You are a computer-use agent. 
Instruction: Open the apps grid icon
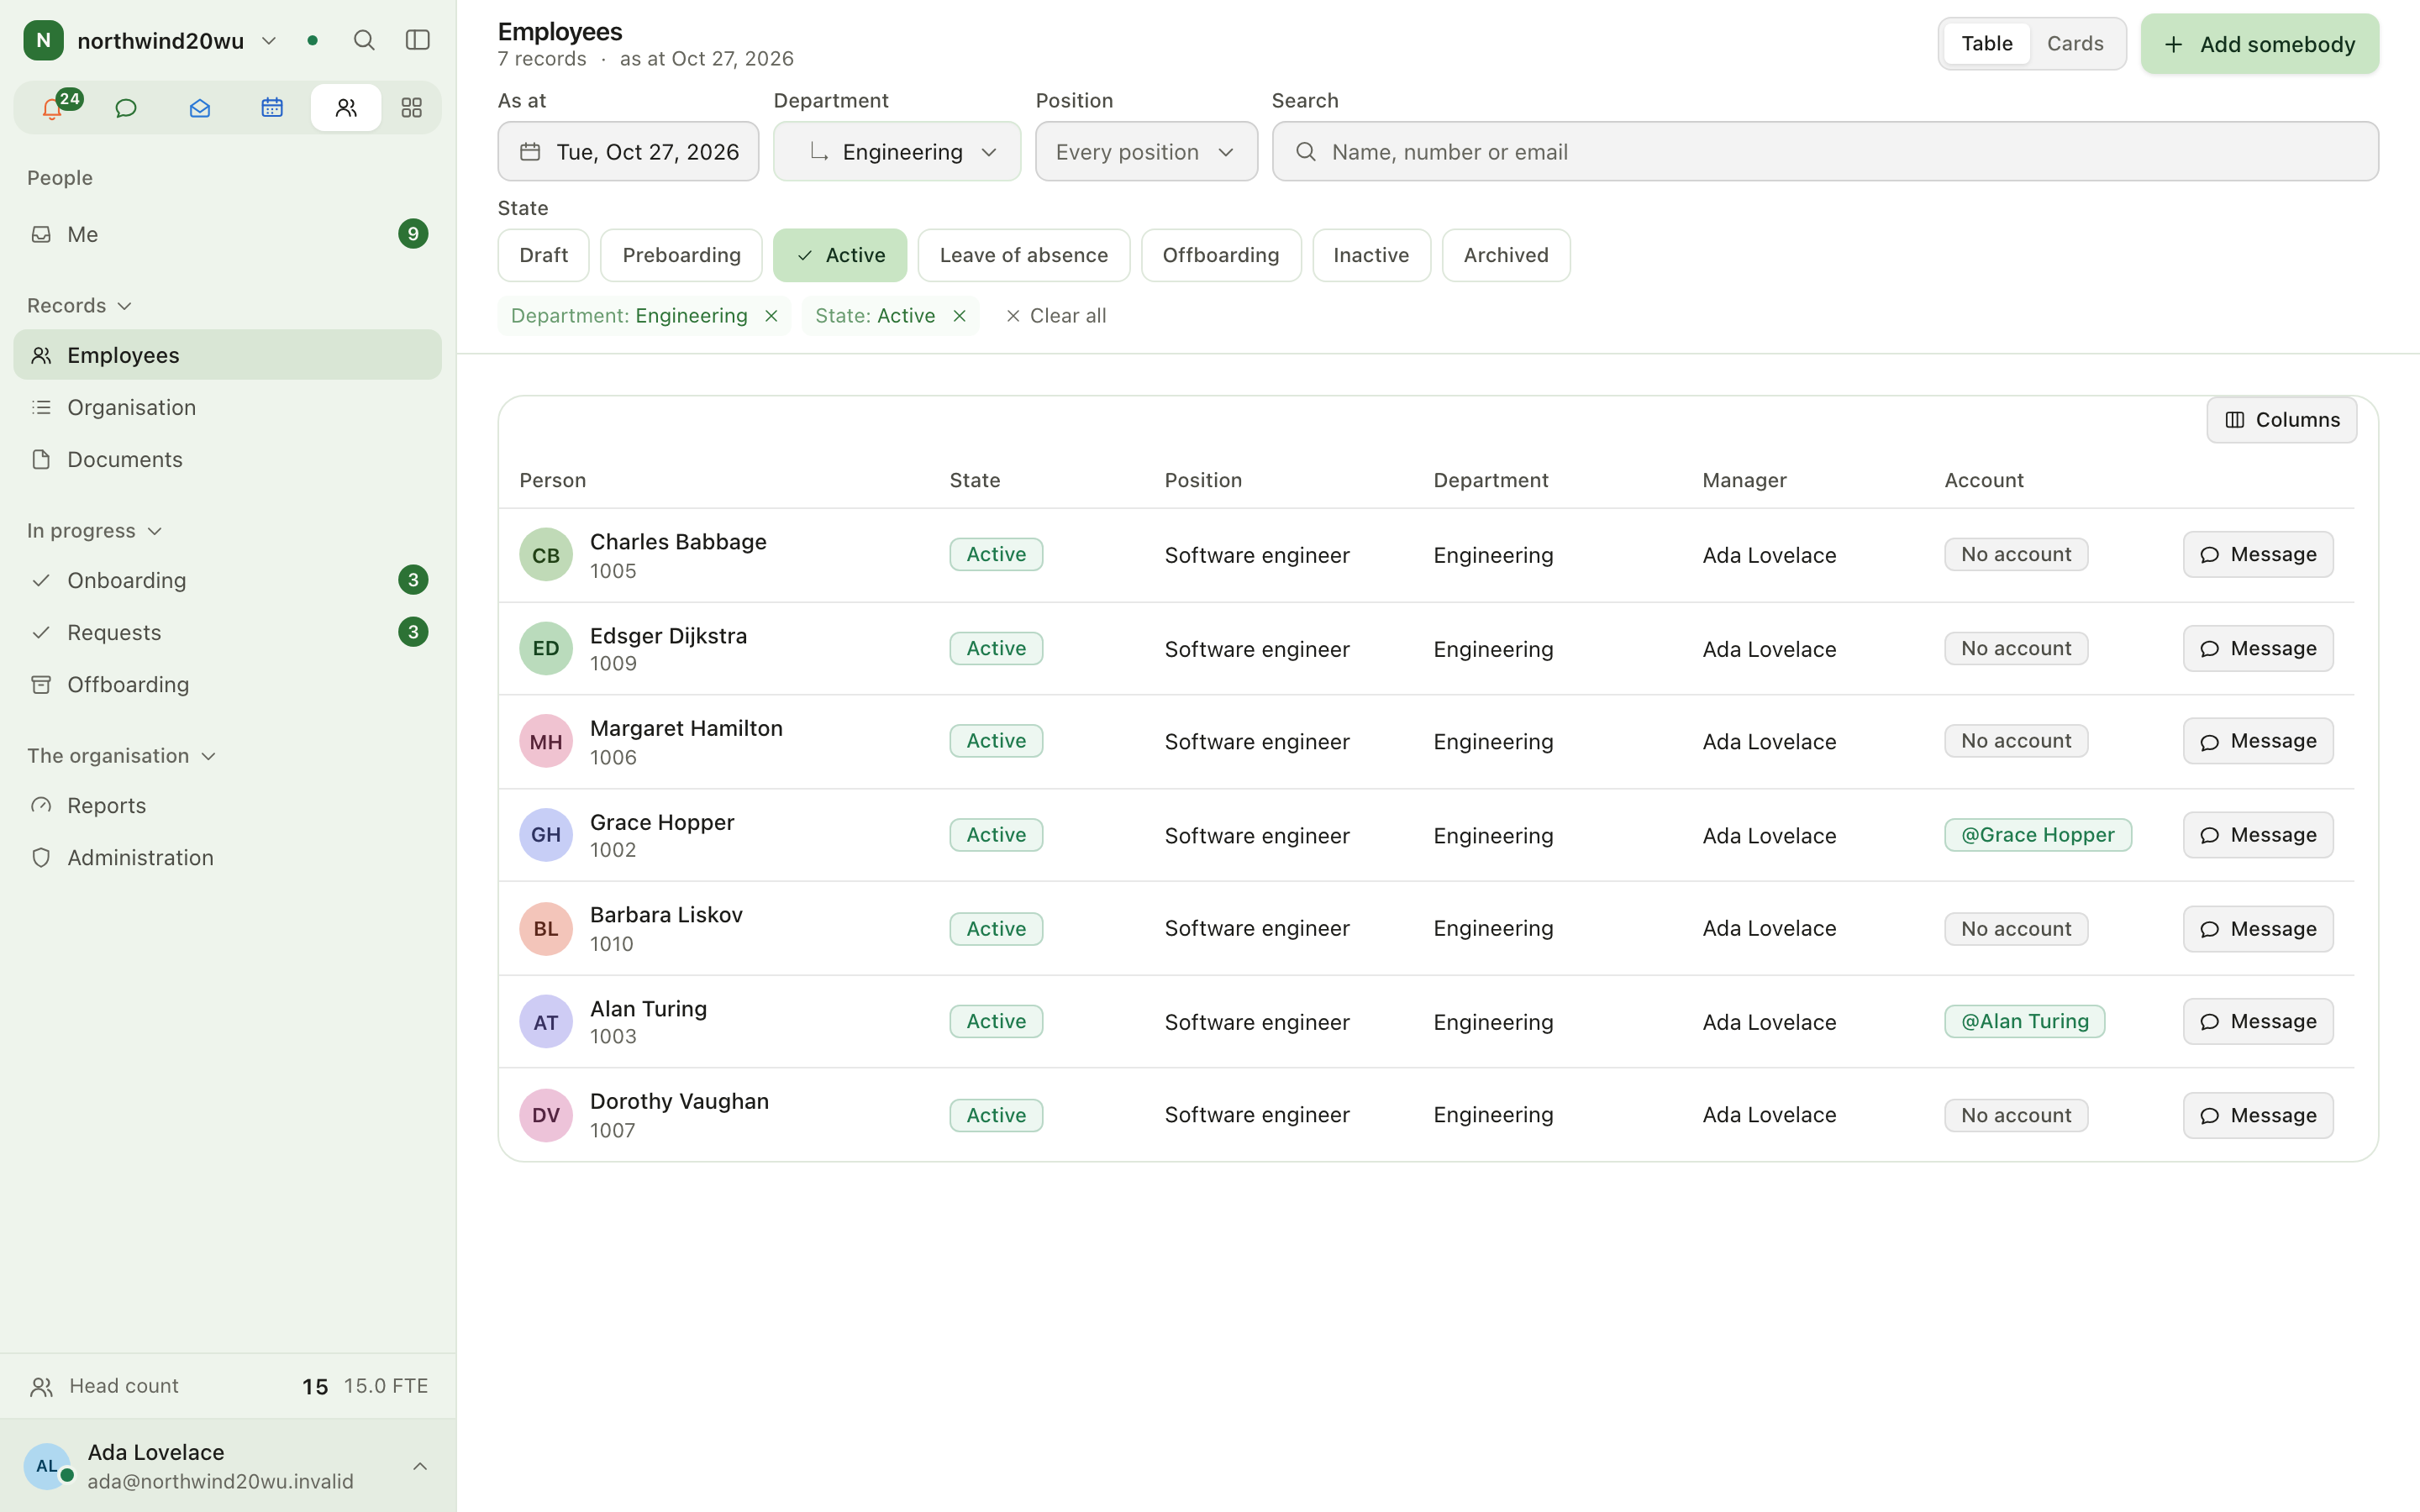(x=411, y=108)
